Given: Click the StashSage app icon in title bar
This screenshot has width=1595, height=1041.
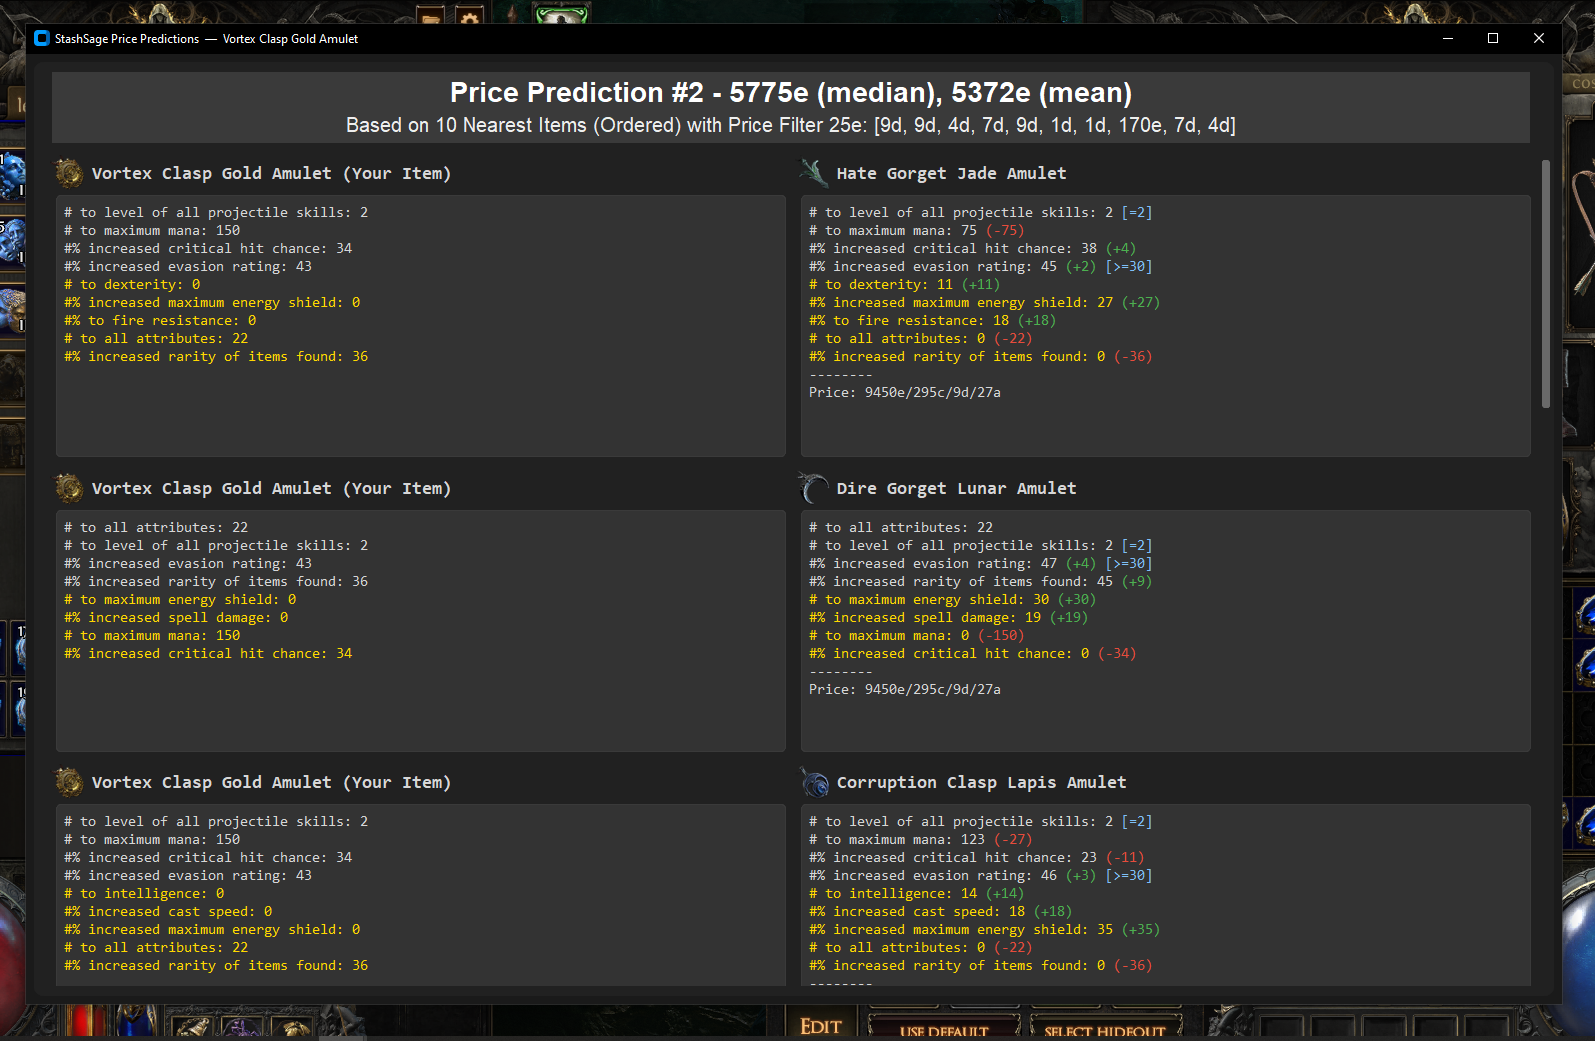Looking at the screenshot, I should point(41,38).
